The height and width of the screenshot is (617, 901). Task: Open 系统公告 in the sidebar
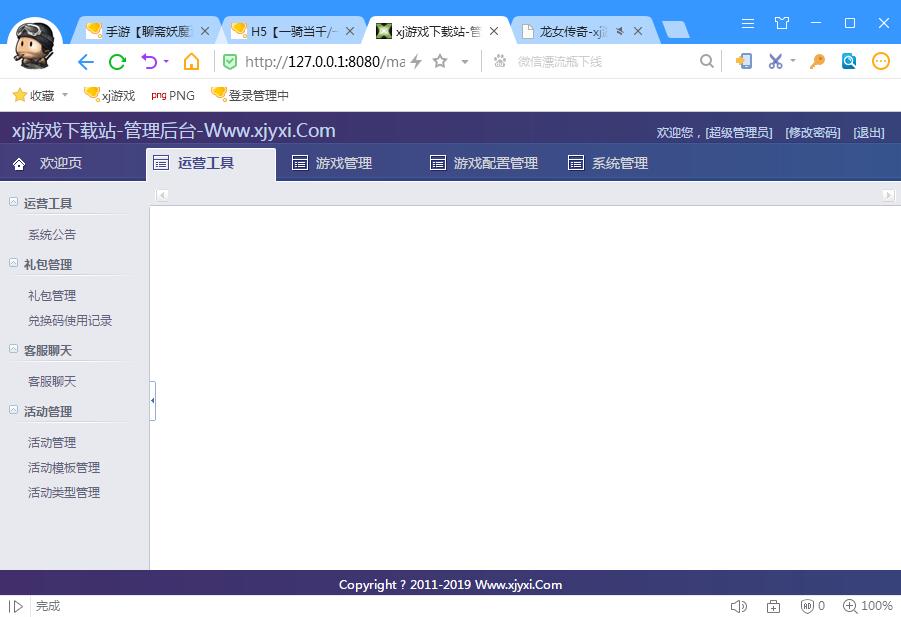click(52, 235)
